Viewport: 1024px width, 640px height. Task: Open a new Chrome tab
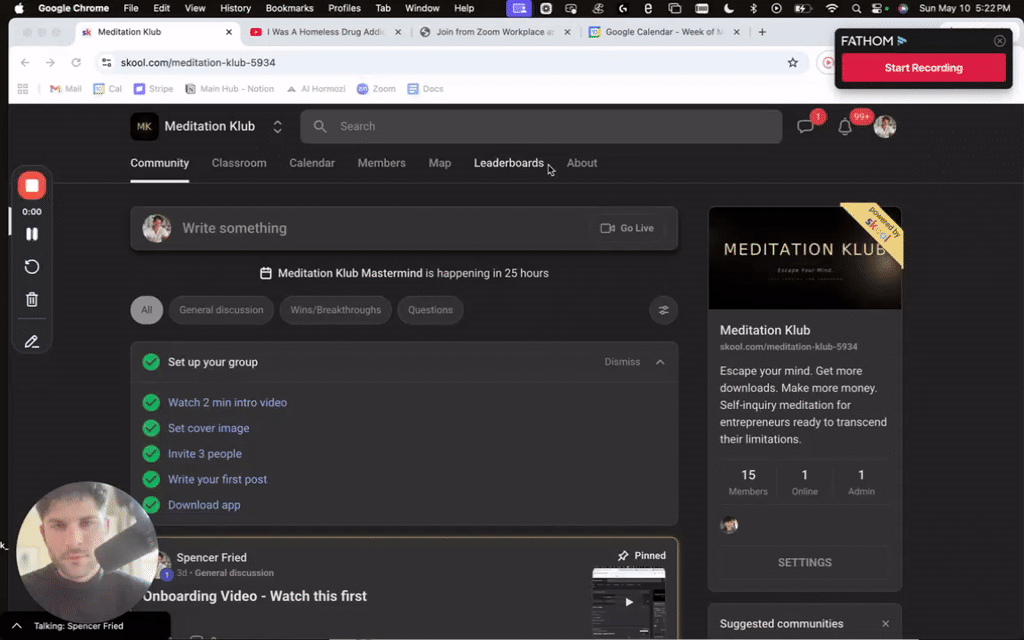point(762,32)
